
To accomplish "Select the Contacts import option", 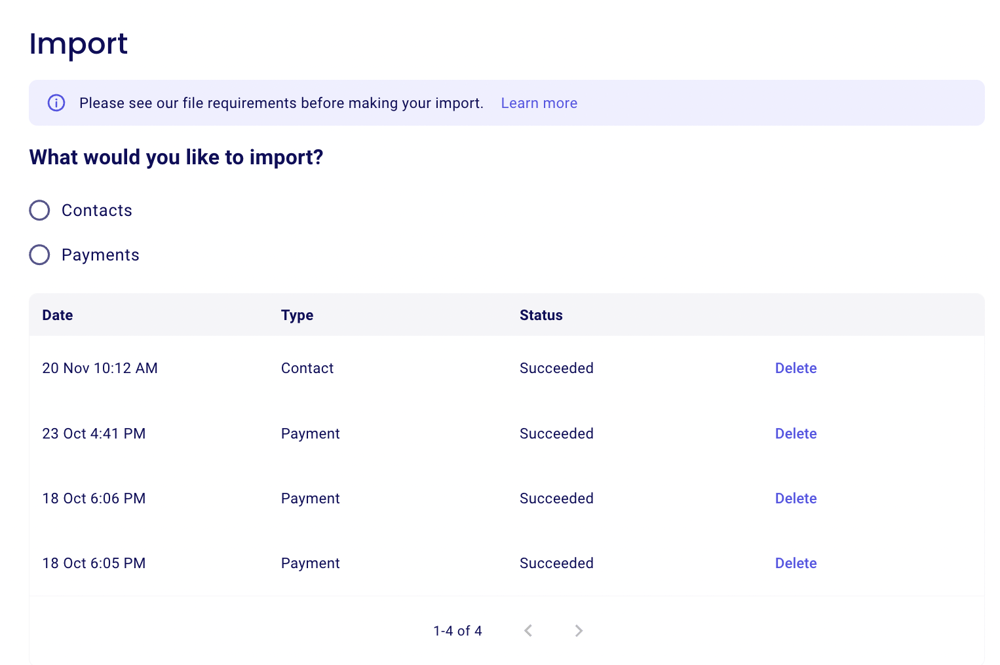I will (x=39, y=210).
